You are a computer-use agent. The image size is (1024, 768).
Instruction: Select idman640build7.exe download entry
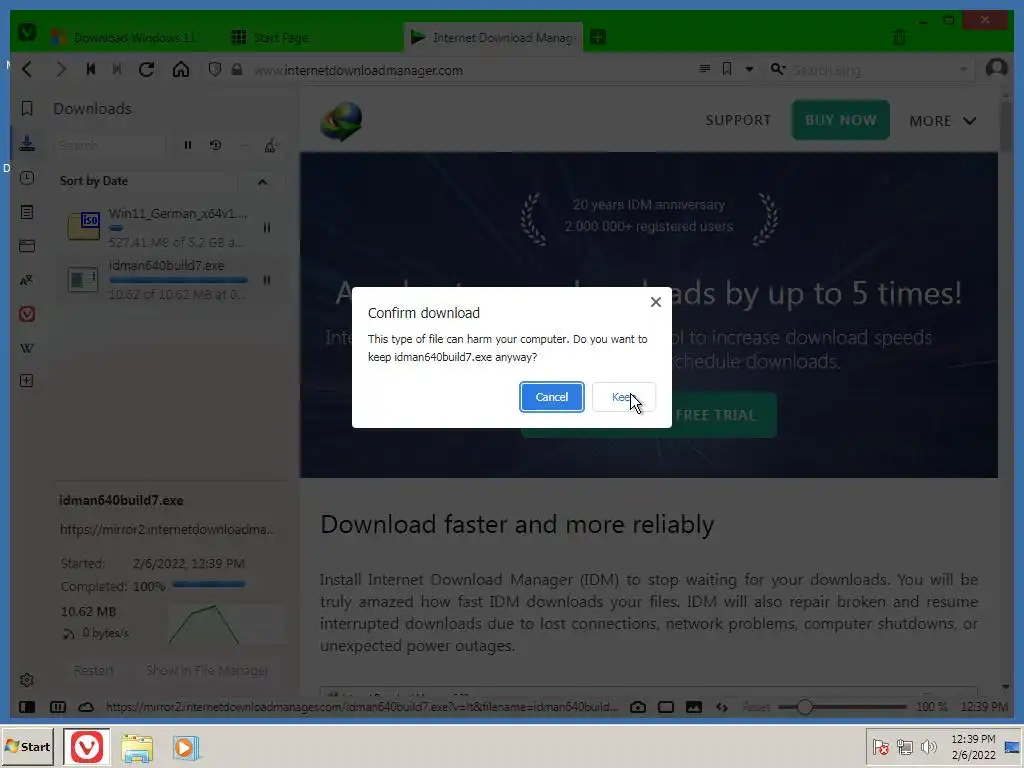(171, 280)
